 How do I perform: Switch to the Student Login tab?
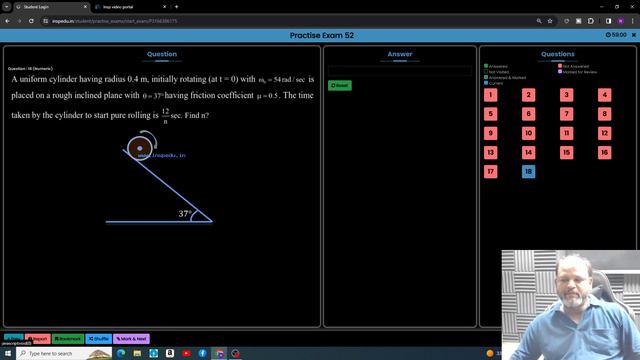tap(51, 7)
